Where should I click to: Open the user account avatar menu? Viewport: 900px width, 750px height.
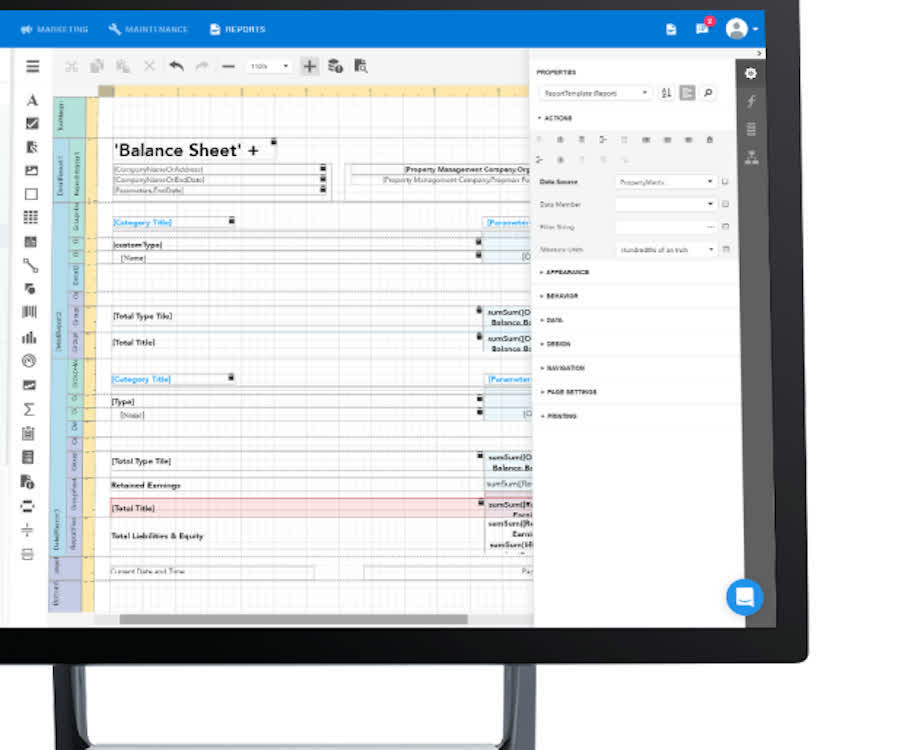(741, 29)
